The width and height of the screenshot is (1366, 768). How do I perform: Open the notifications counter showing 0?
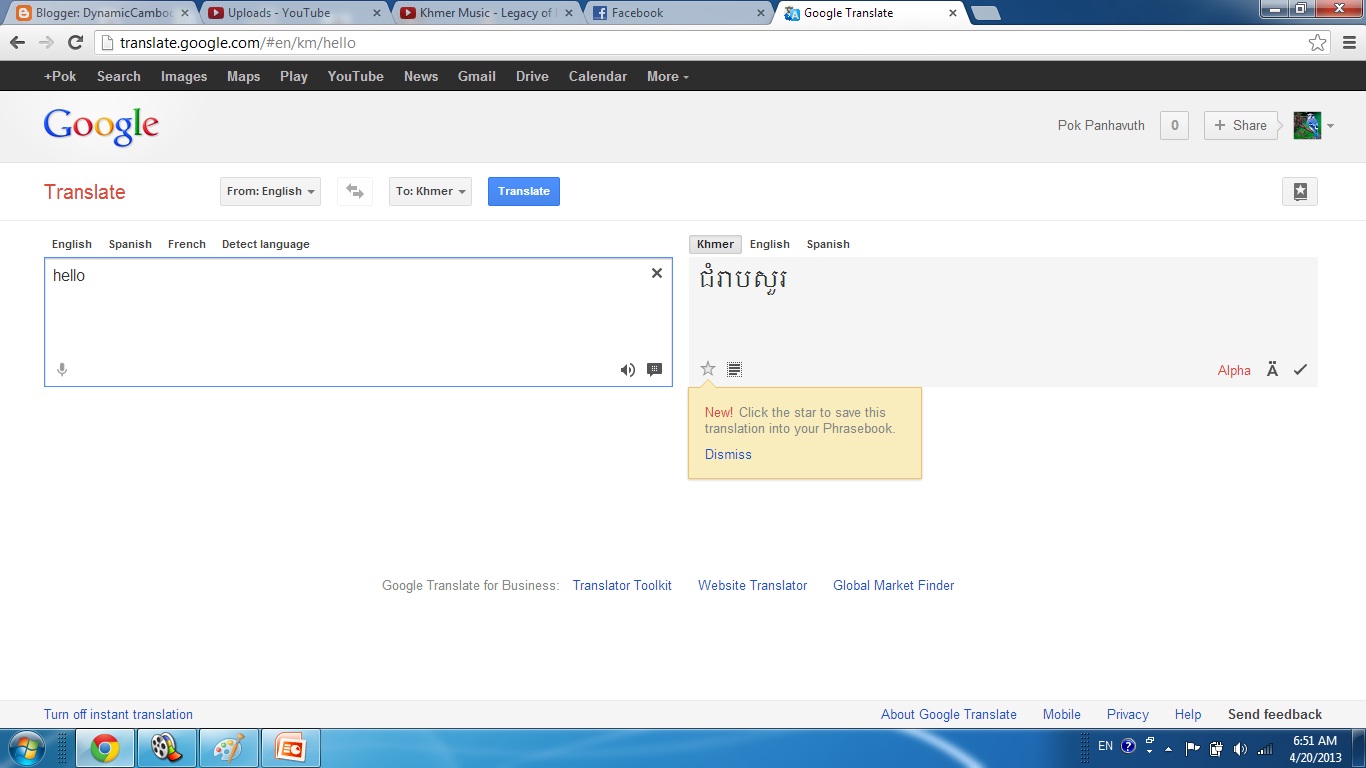pyautogui.click(x=1174, y=125)
